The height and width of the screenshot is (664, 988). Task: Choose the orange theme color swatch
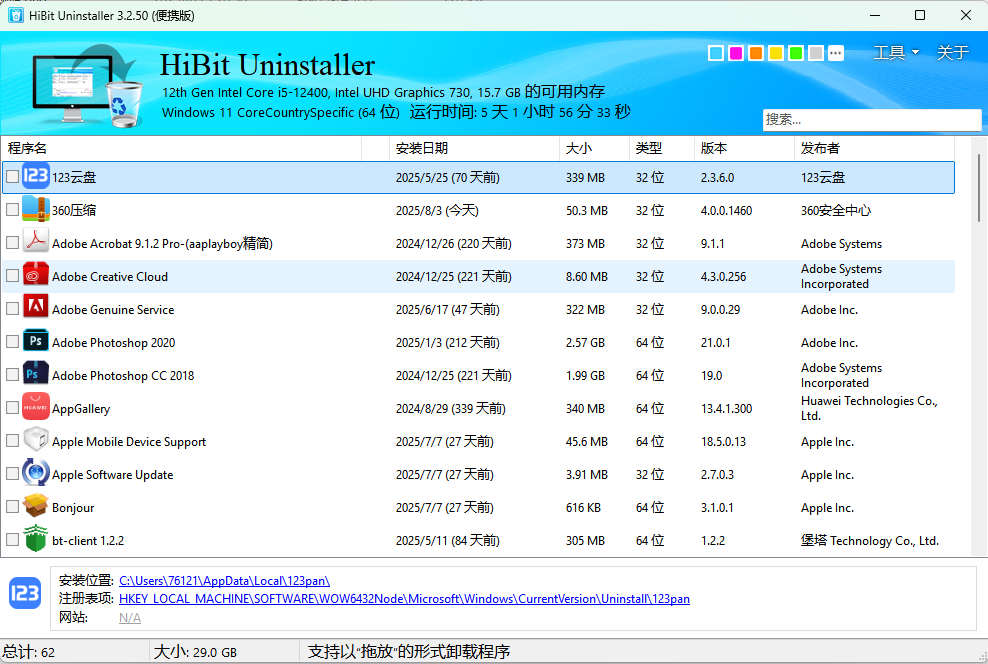tap(756, 53)
